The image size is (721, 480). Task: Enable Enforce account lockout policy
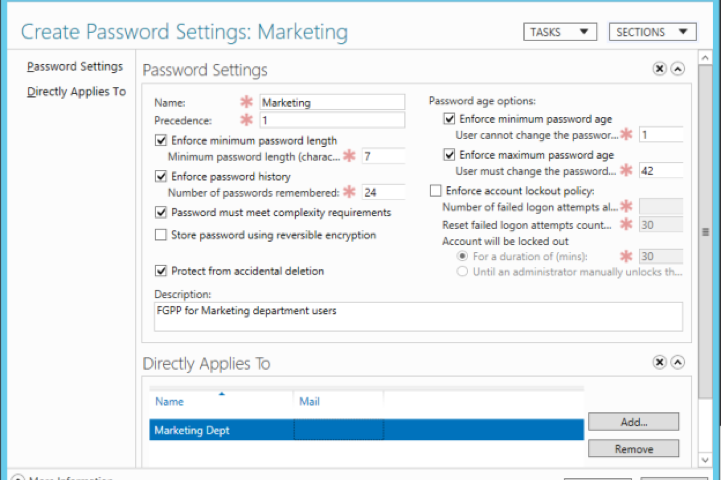(x=435, y=191)
